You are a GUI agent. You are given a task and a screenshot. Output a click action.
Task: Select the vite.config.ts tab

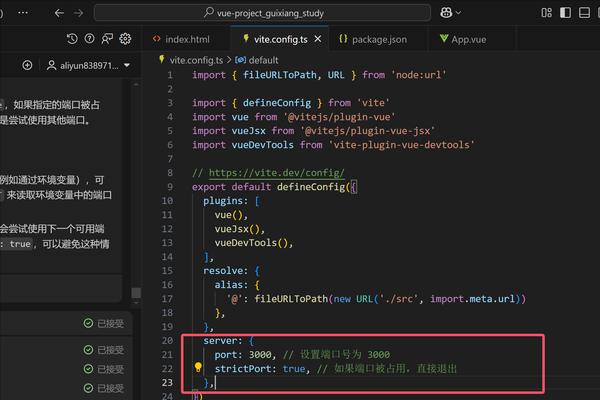pos(280,39)
